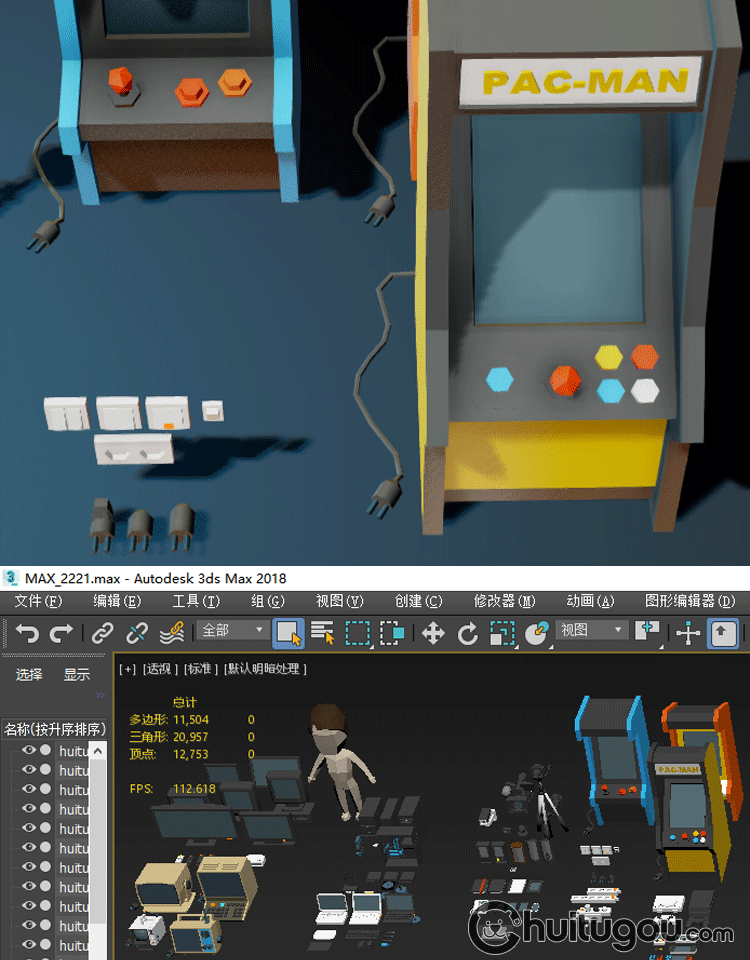
Task: Click 选择 in the scene explorer
Action: [x=29, y=675]
